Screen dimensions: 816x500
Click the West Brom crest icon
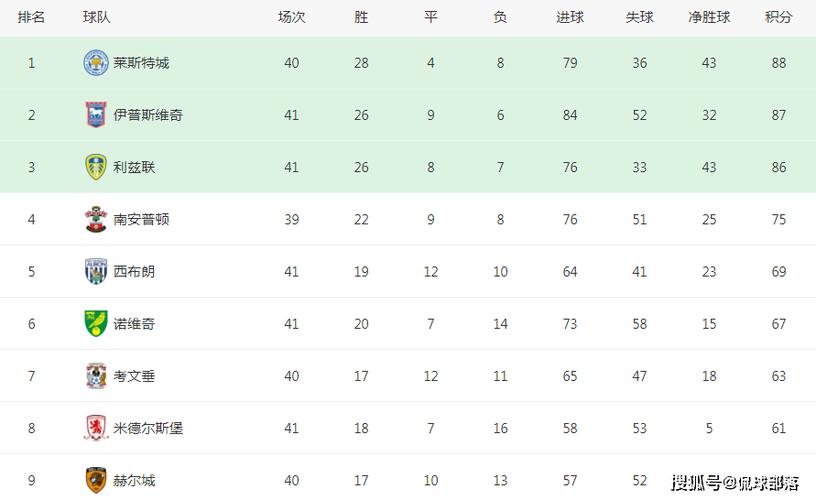pyautogui.click(x=96, y=271)
